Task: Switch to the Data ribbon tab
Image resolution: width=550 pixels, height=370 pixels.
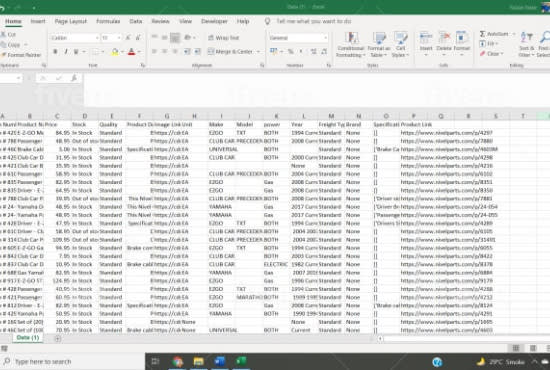Action: click(136, 21)
